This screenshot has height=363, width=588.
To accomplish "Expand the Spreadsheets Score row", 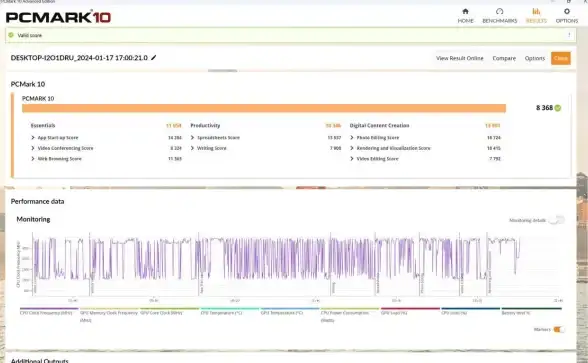I will click(192, 138).
